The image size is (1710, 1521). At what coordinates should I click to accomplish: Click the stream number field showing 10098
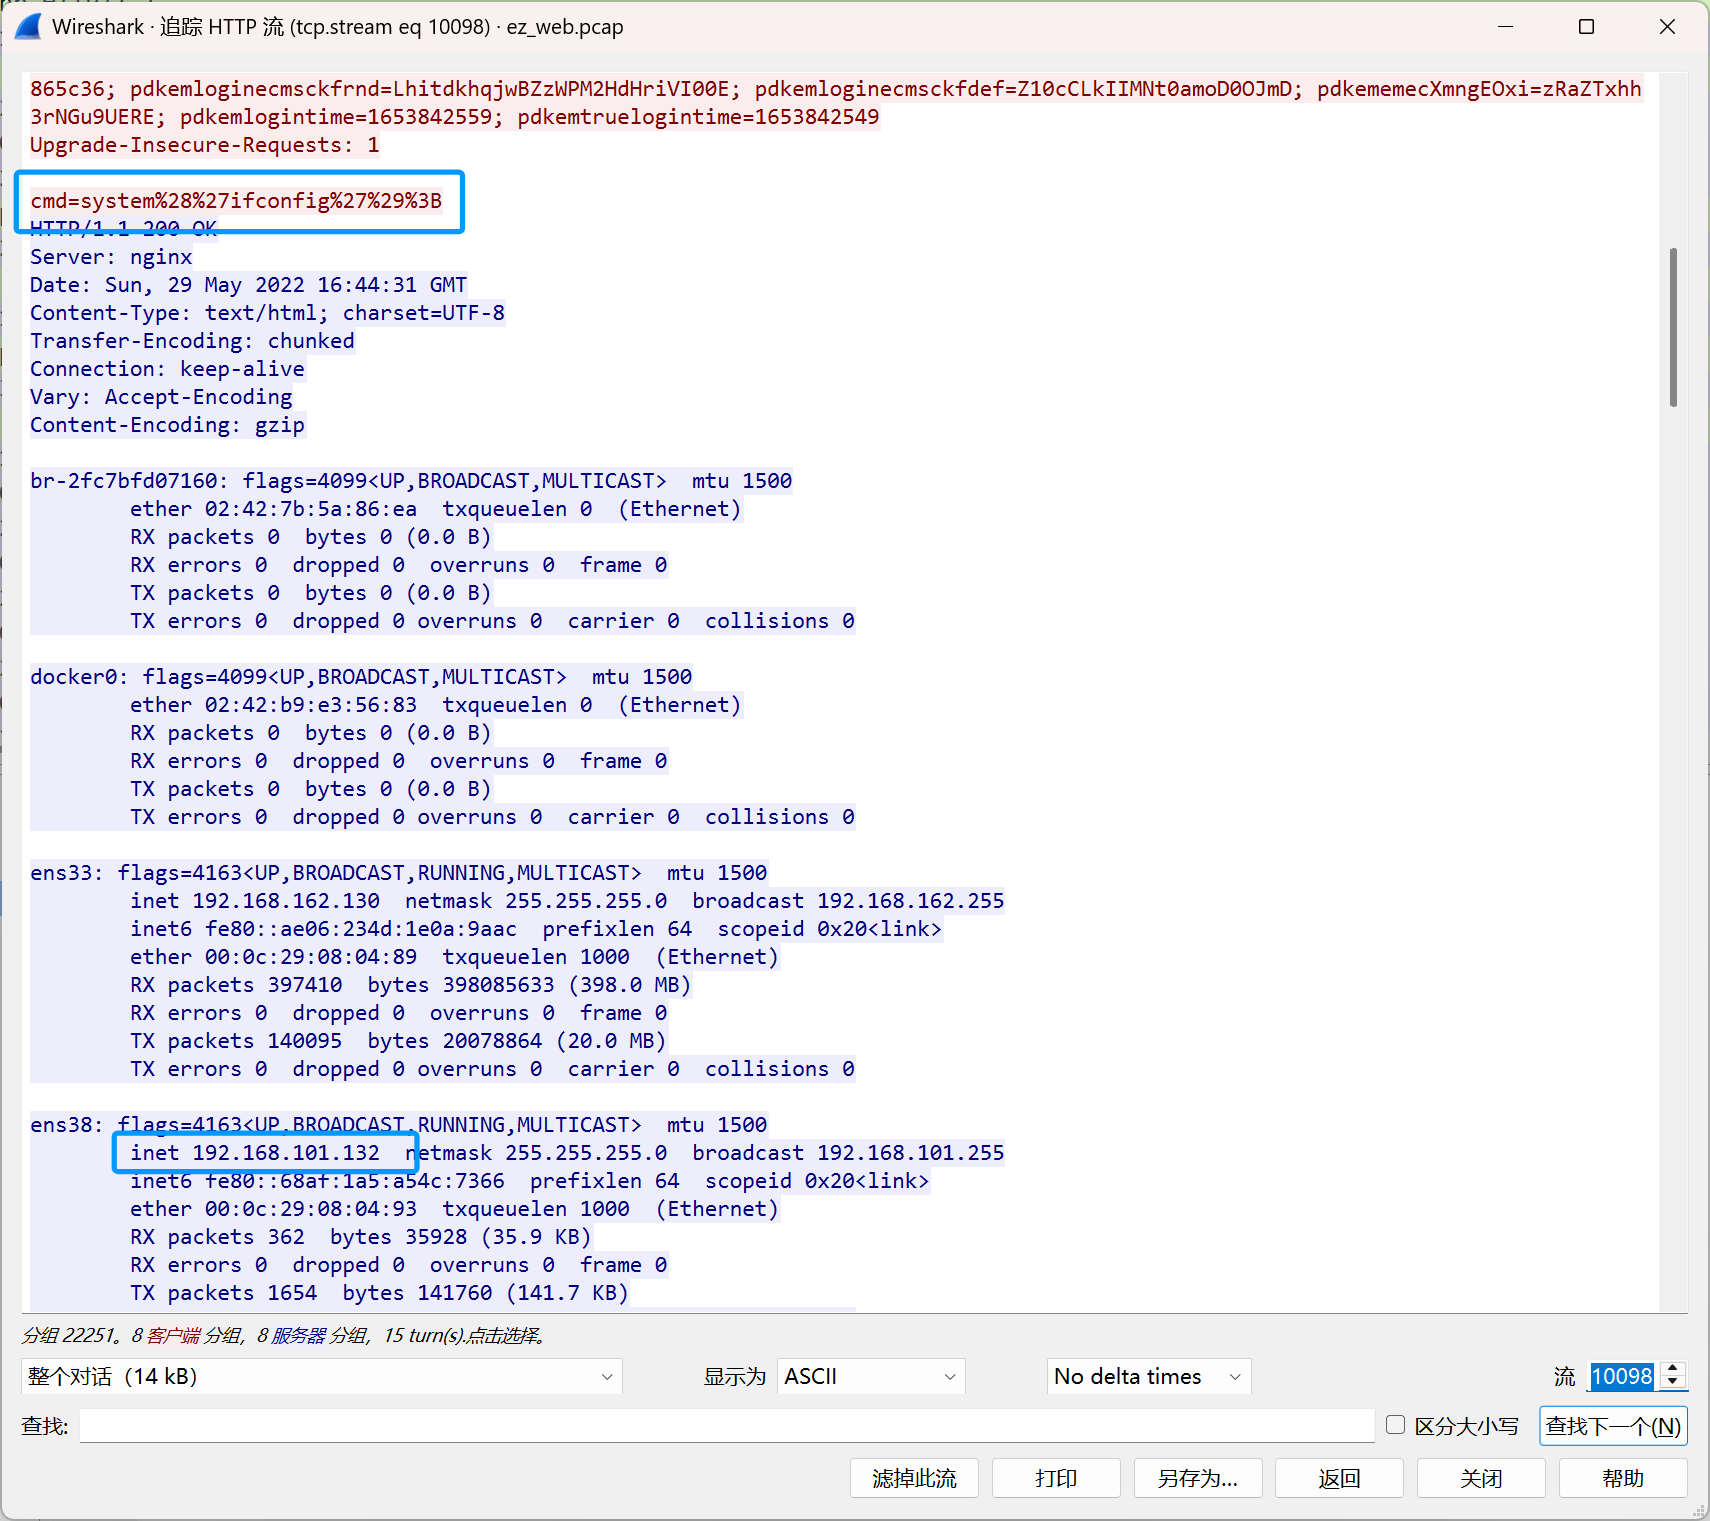[x=1622, y=1376]
